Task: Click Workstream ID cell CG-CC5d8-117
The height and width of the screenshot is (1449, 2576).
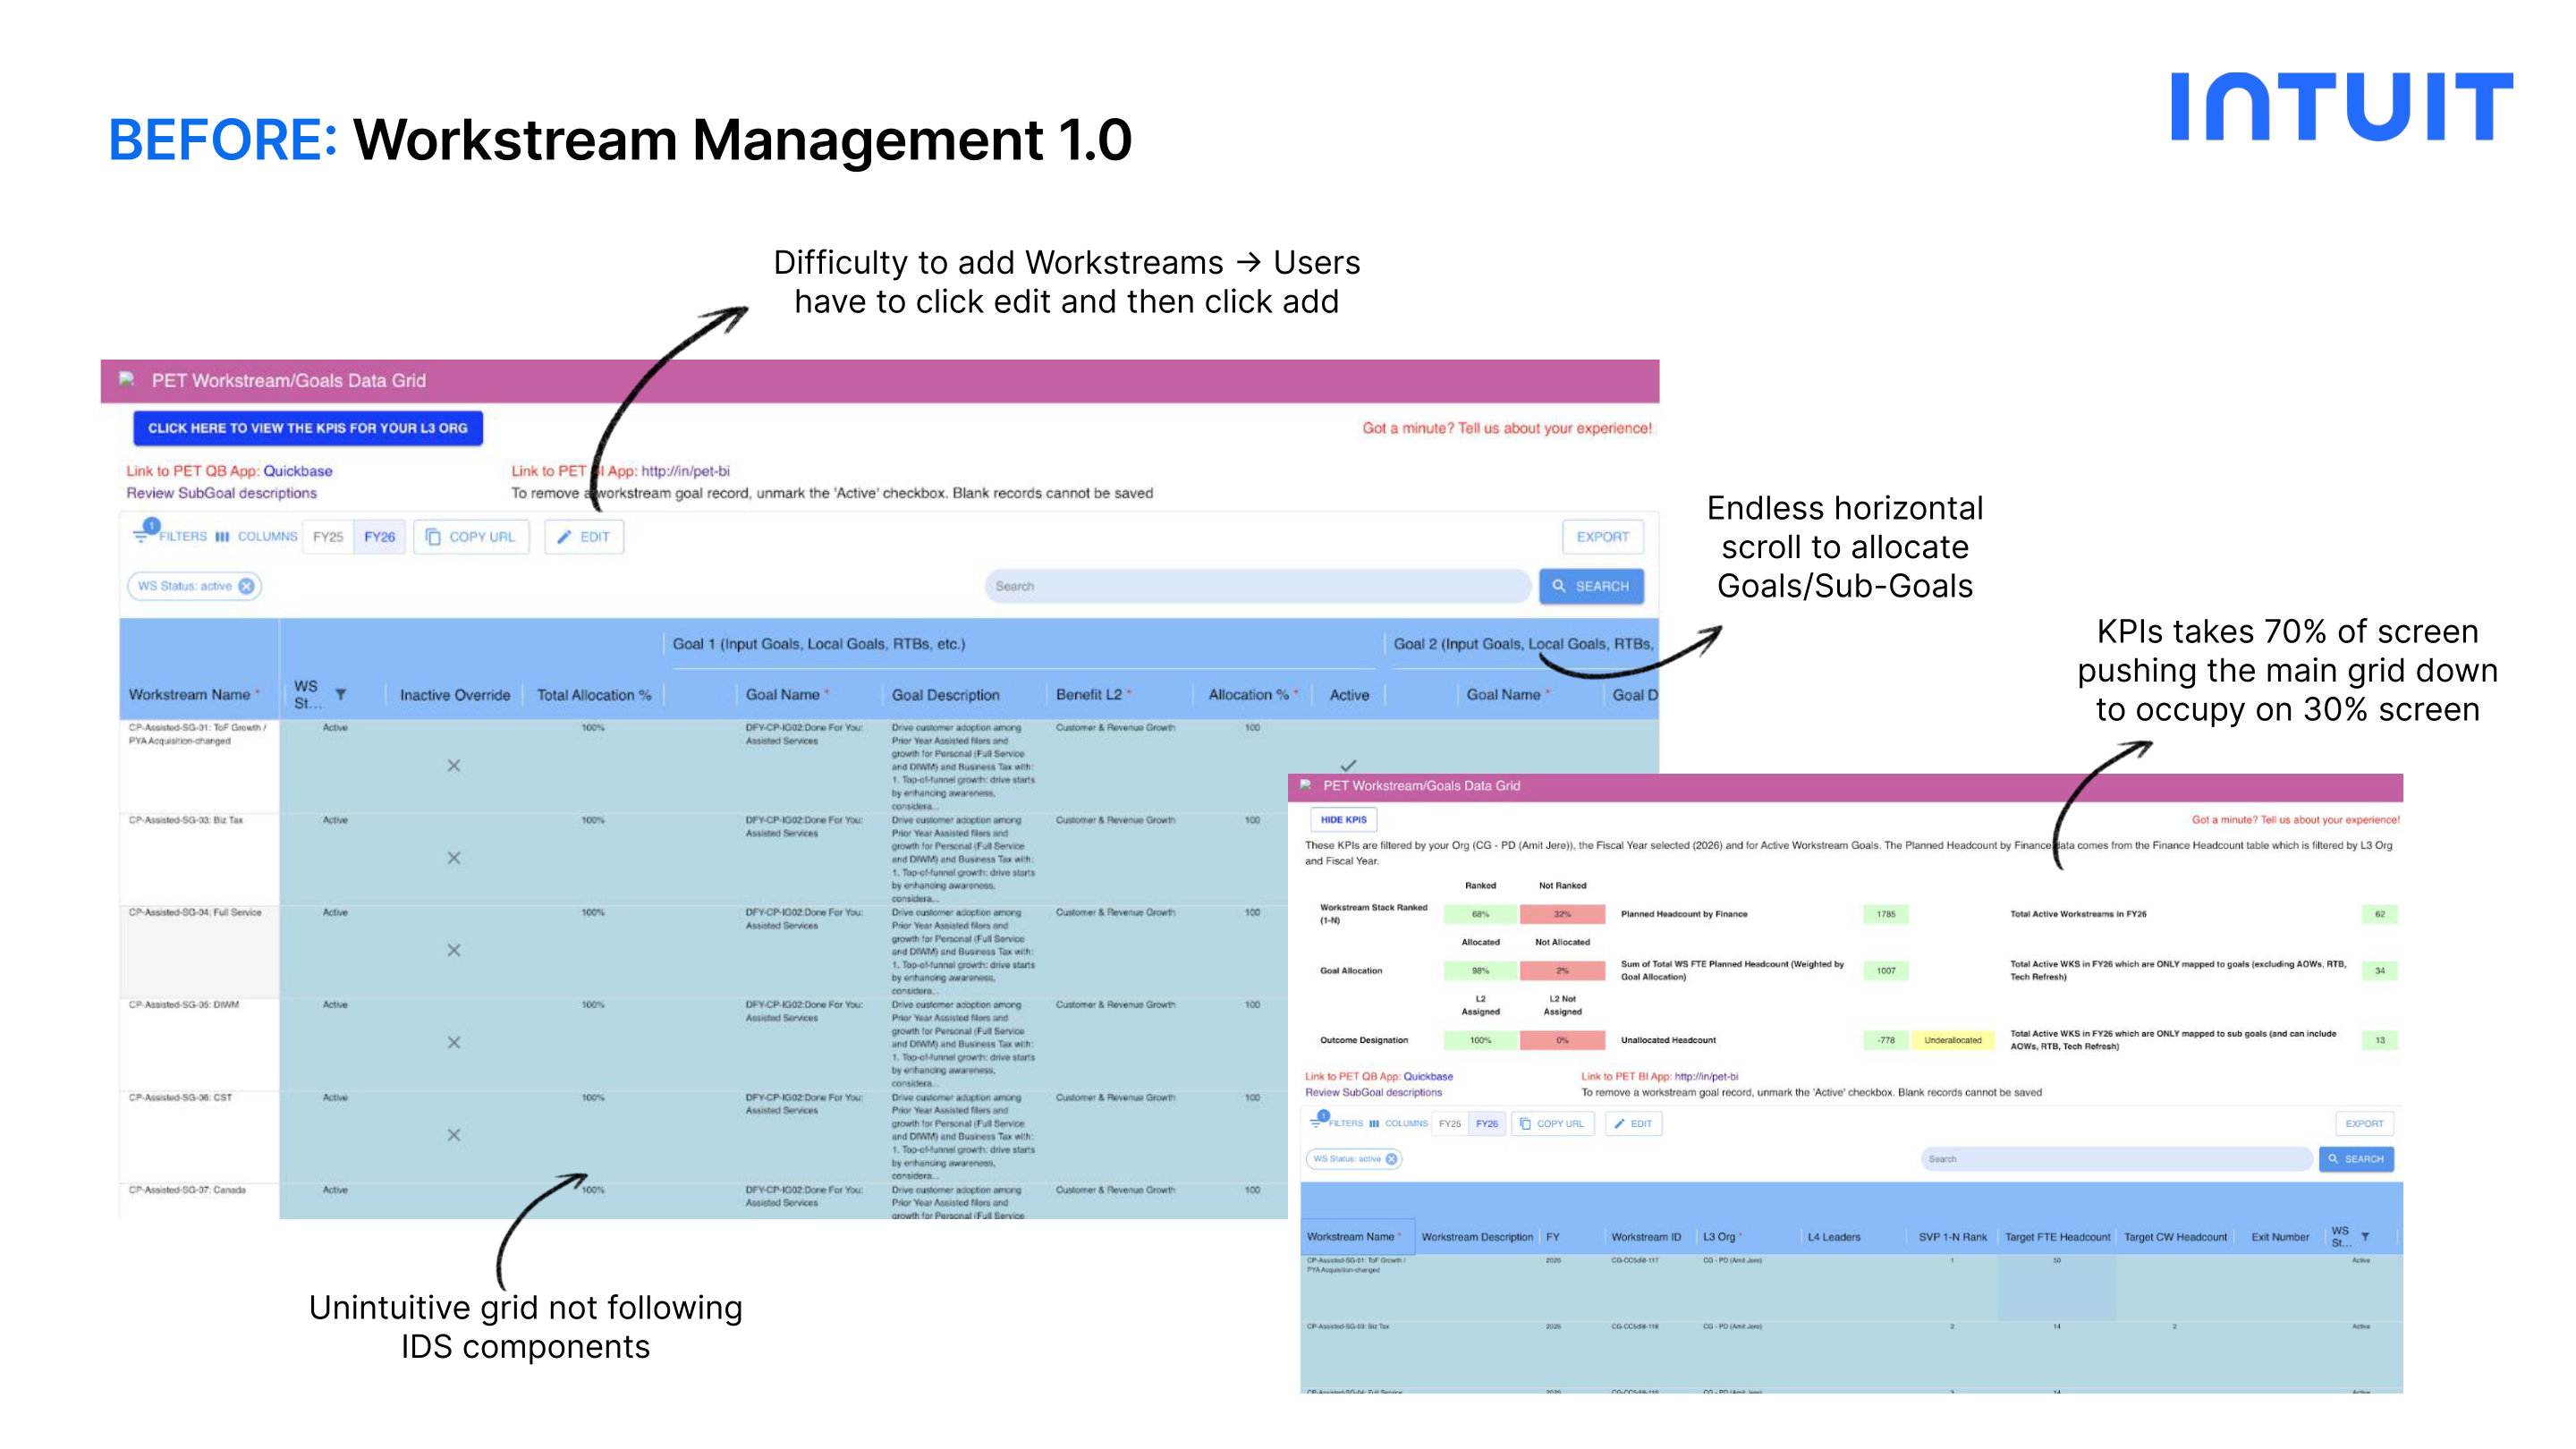Action: point(1635,1261)
